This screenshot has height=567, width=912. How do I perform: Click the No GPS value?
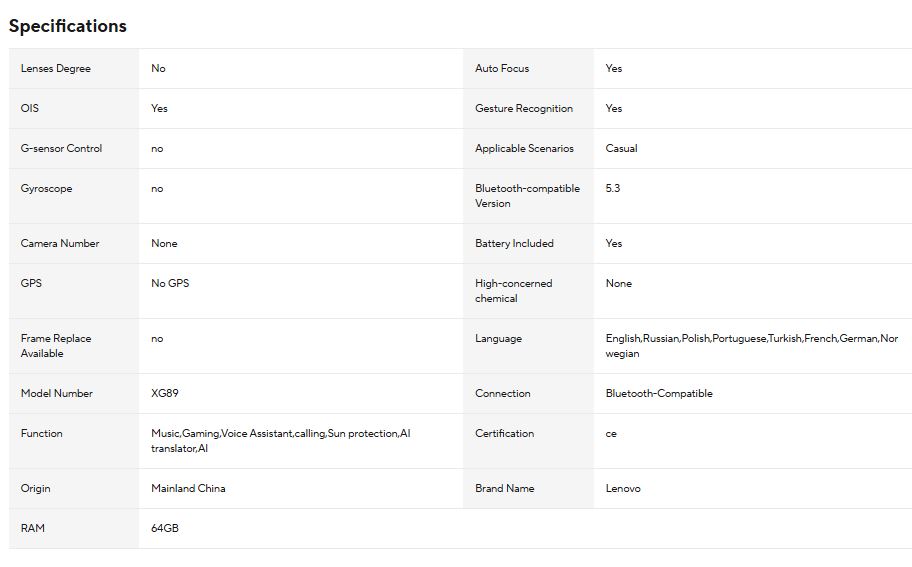170,283
